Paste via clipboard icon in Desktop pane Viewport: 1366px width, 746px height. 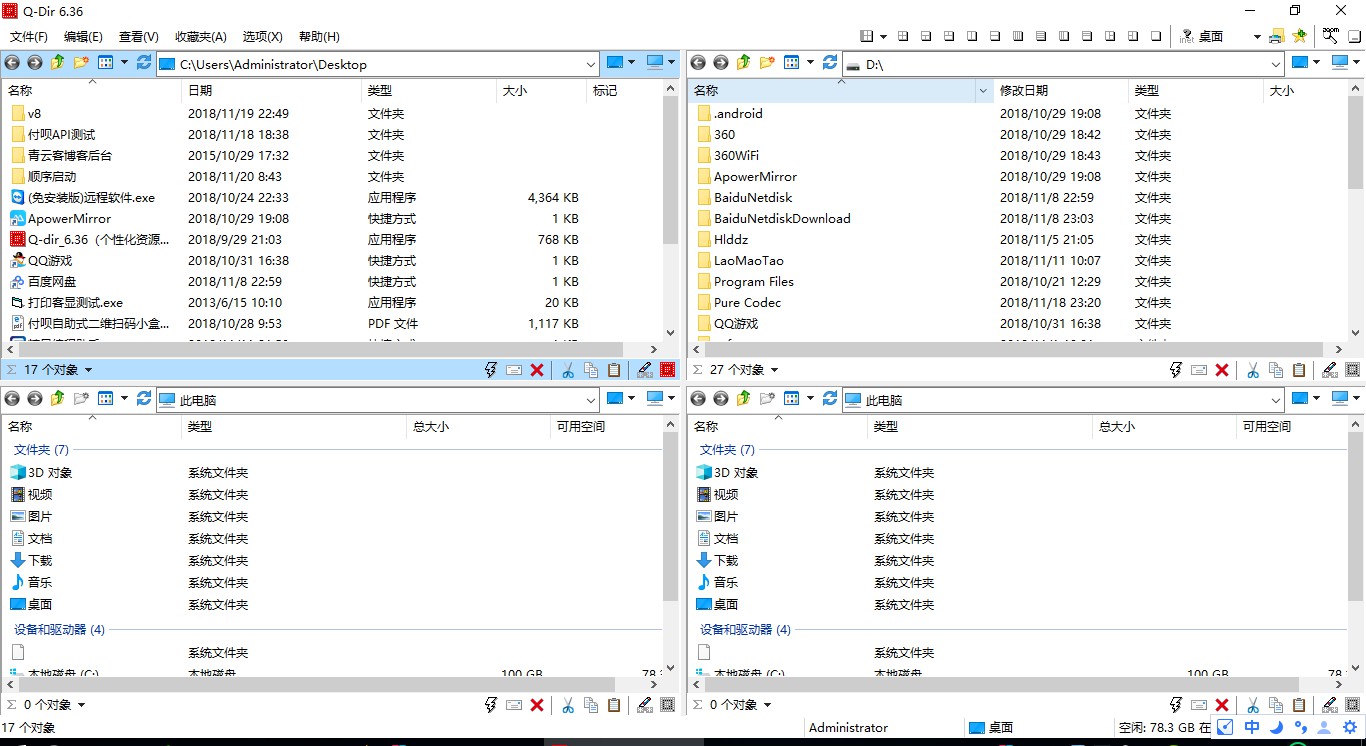click(x=614, y=370)
